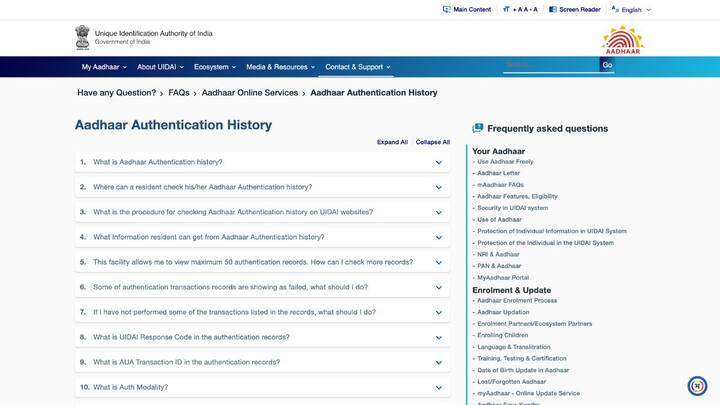Open Use of Aadhaar link
Viewport: 720px width, 405px height.
point(499,219)
